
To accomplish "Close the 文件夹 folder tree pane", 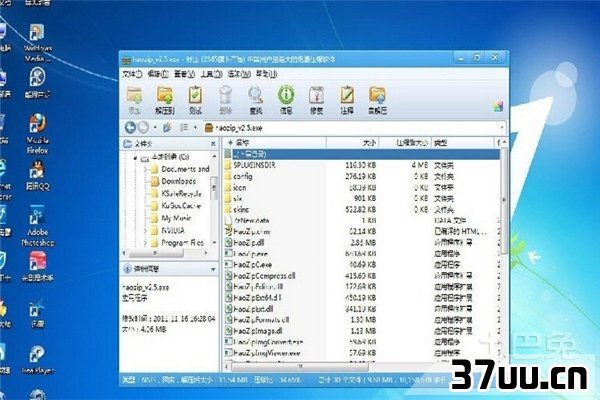I will click(213, 144).
